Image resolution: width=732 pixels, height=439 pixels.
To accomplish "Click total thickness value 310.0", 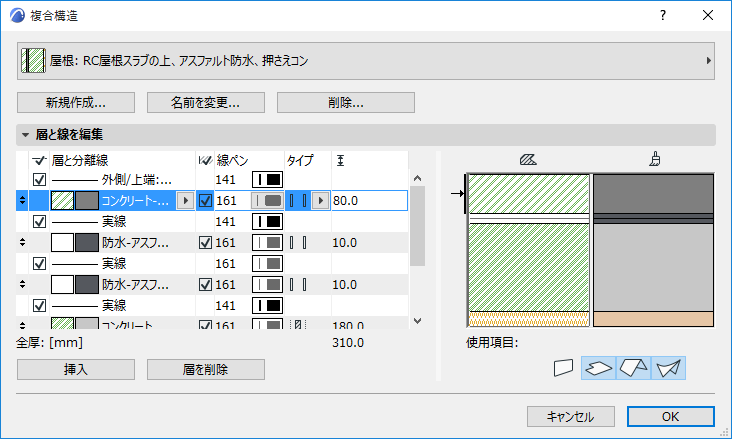I will click(348, 343).
